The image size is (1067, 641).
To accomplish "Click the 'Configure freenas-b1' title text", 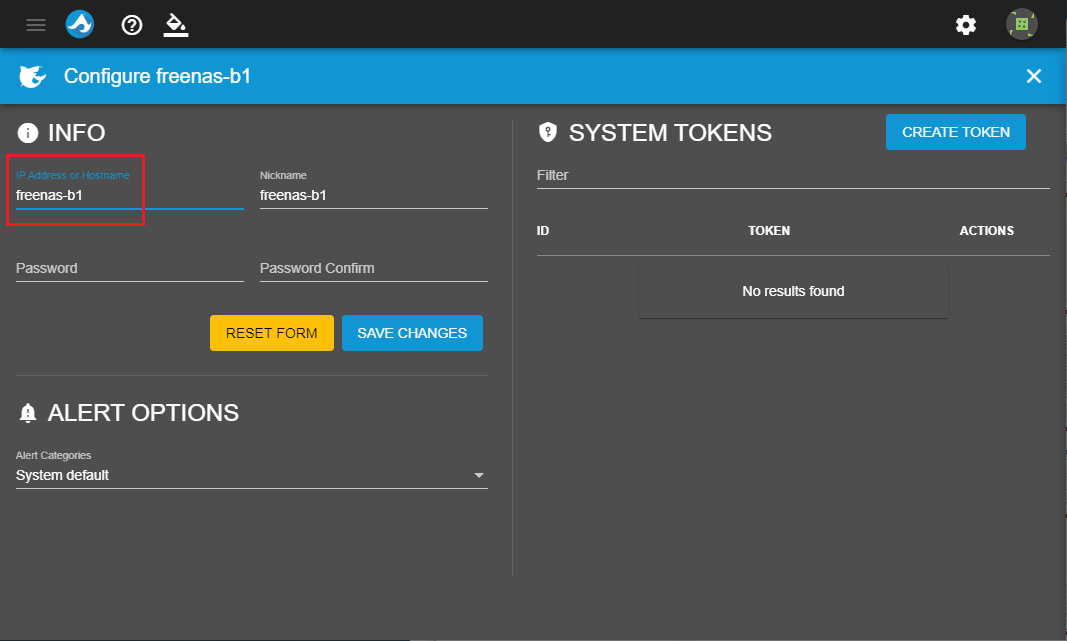I will click(157, 76).
